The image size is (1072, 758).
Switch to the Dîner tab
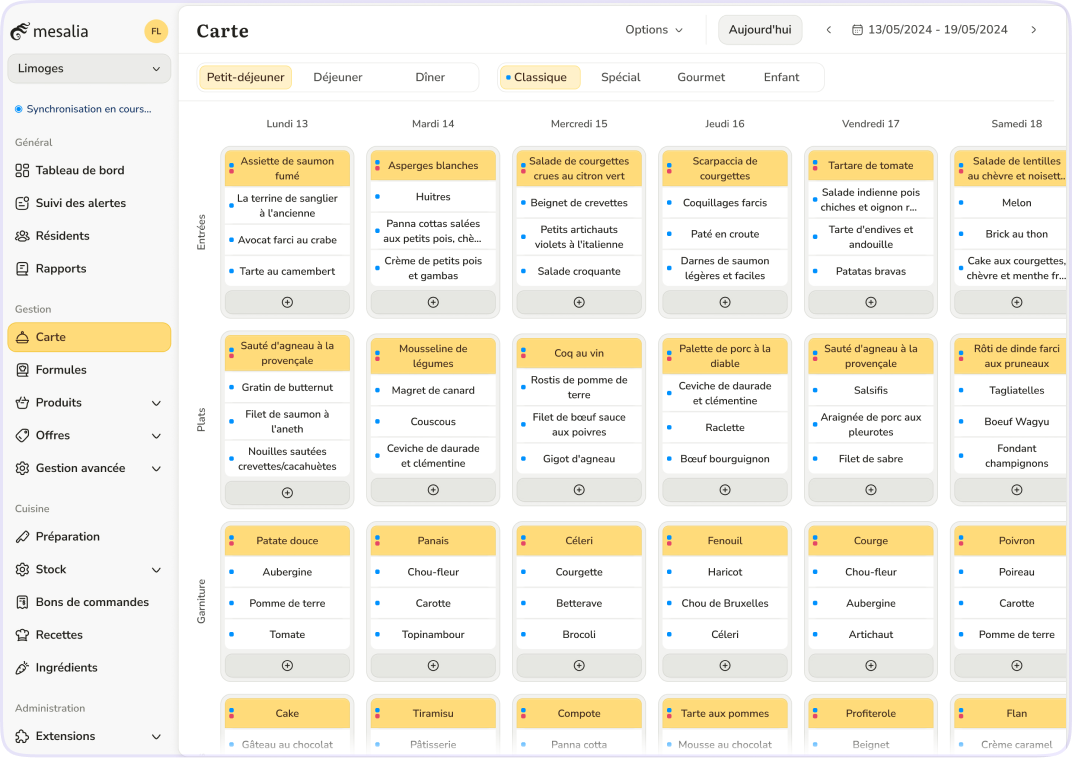coord(430,78)
